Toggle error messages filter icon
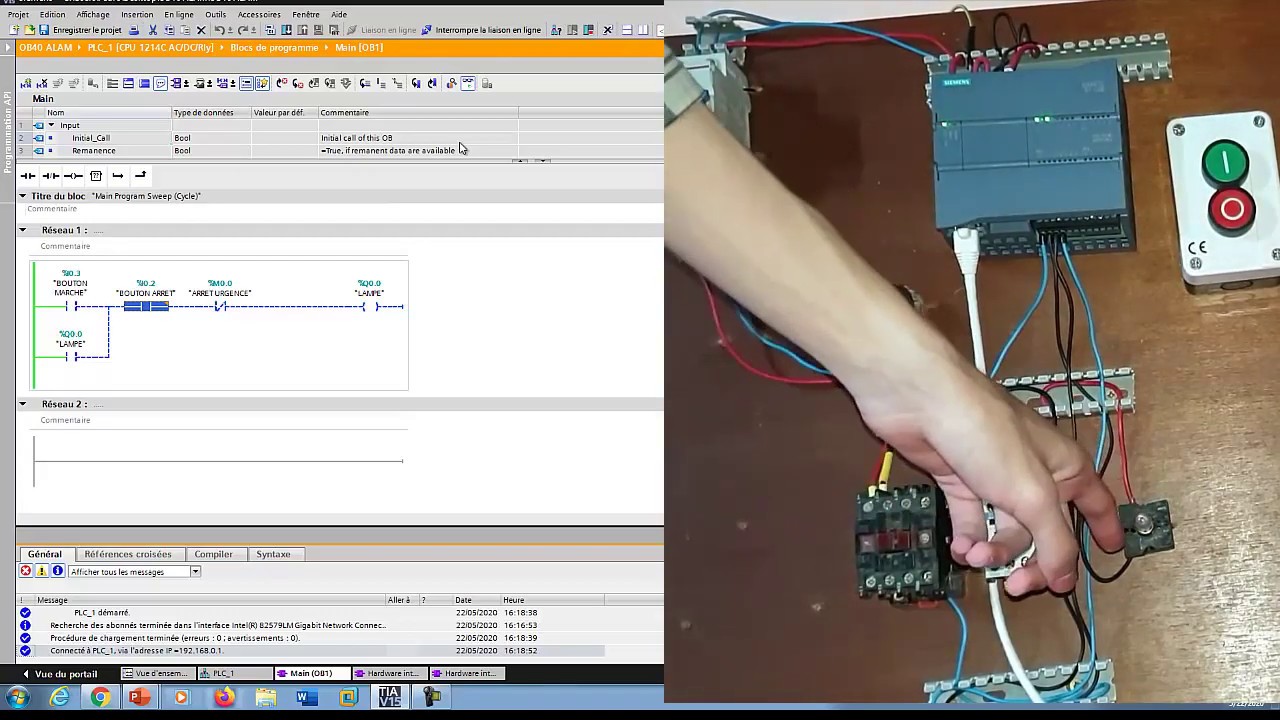This screenshot has width=1280, height=720. pyautogui.click(x=26, y=571)
